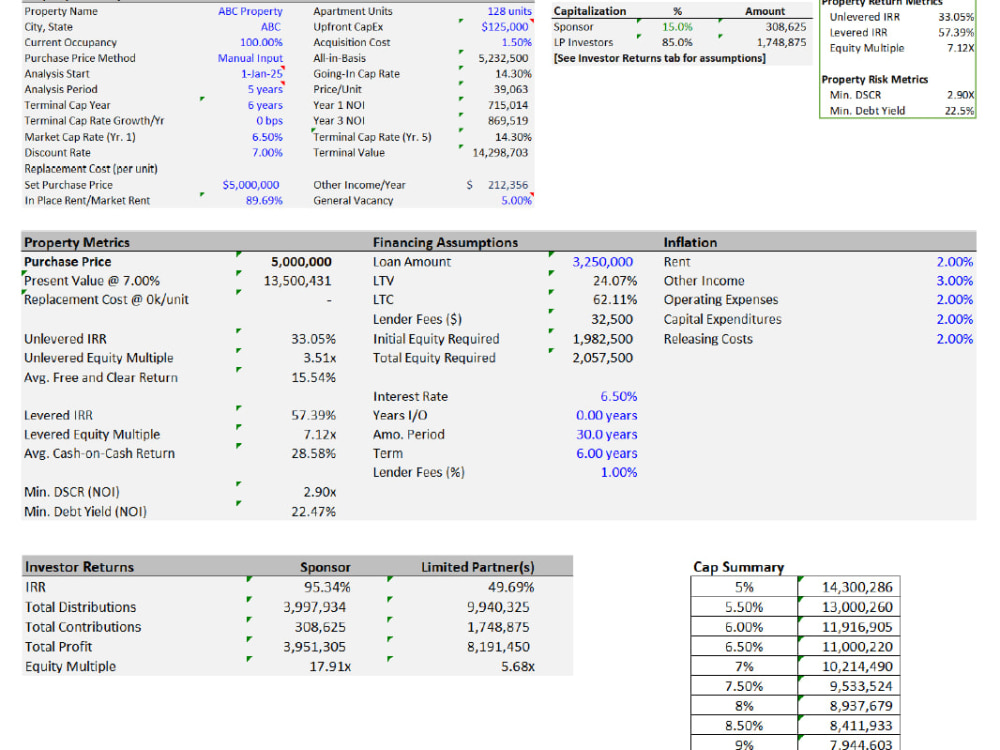1000x750 pixels.
Task: Click the Min. DSCR (NOI) value 2.90x
Action: tap(320, 492)
